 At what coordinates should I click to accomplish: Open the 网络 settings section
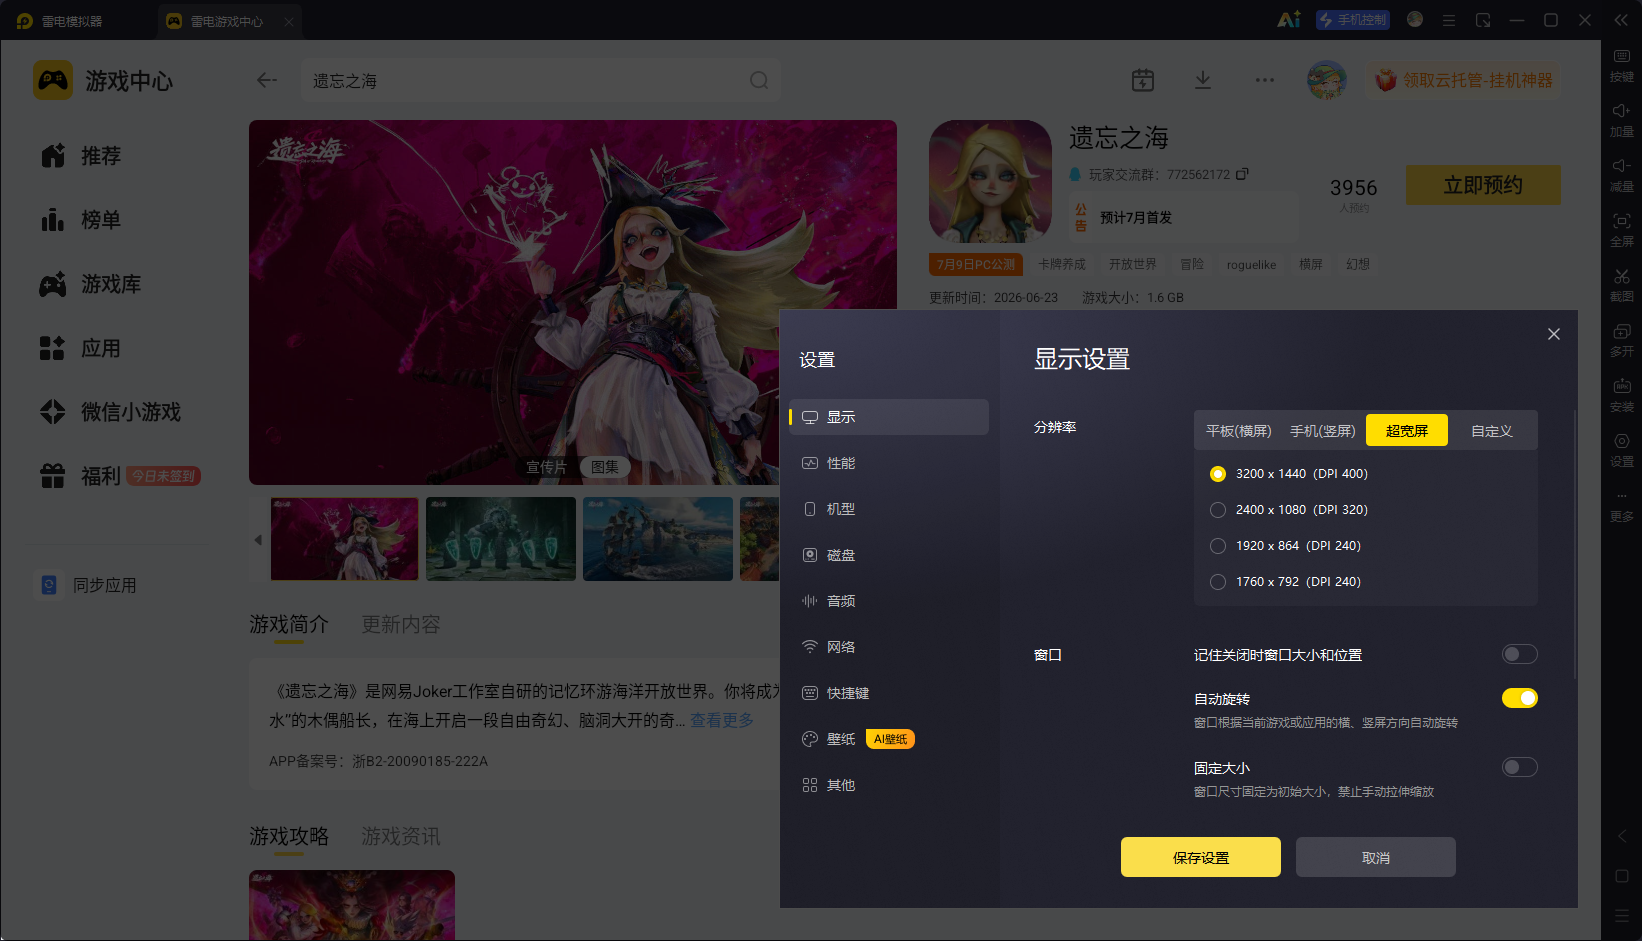coord(888,647)
